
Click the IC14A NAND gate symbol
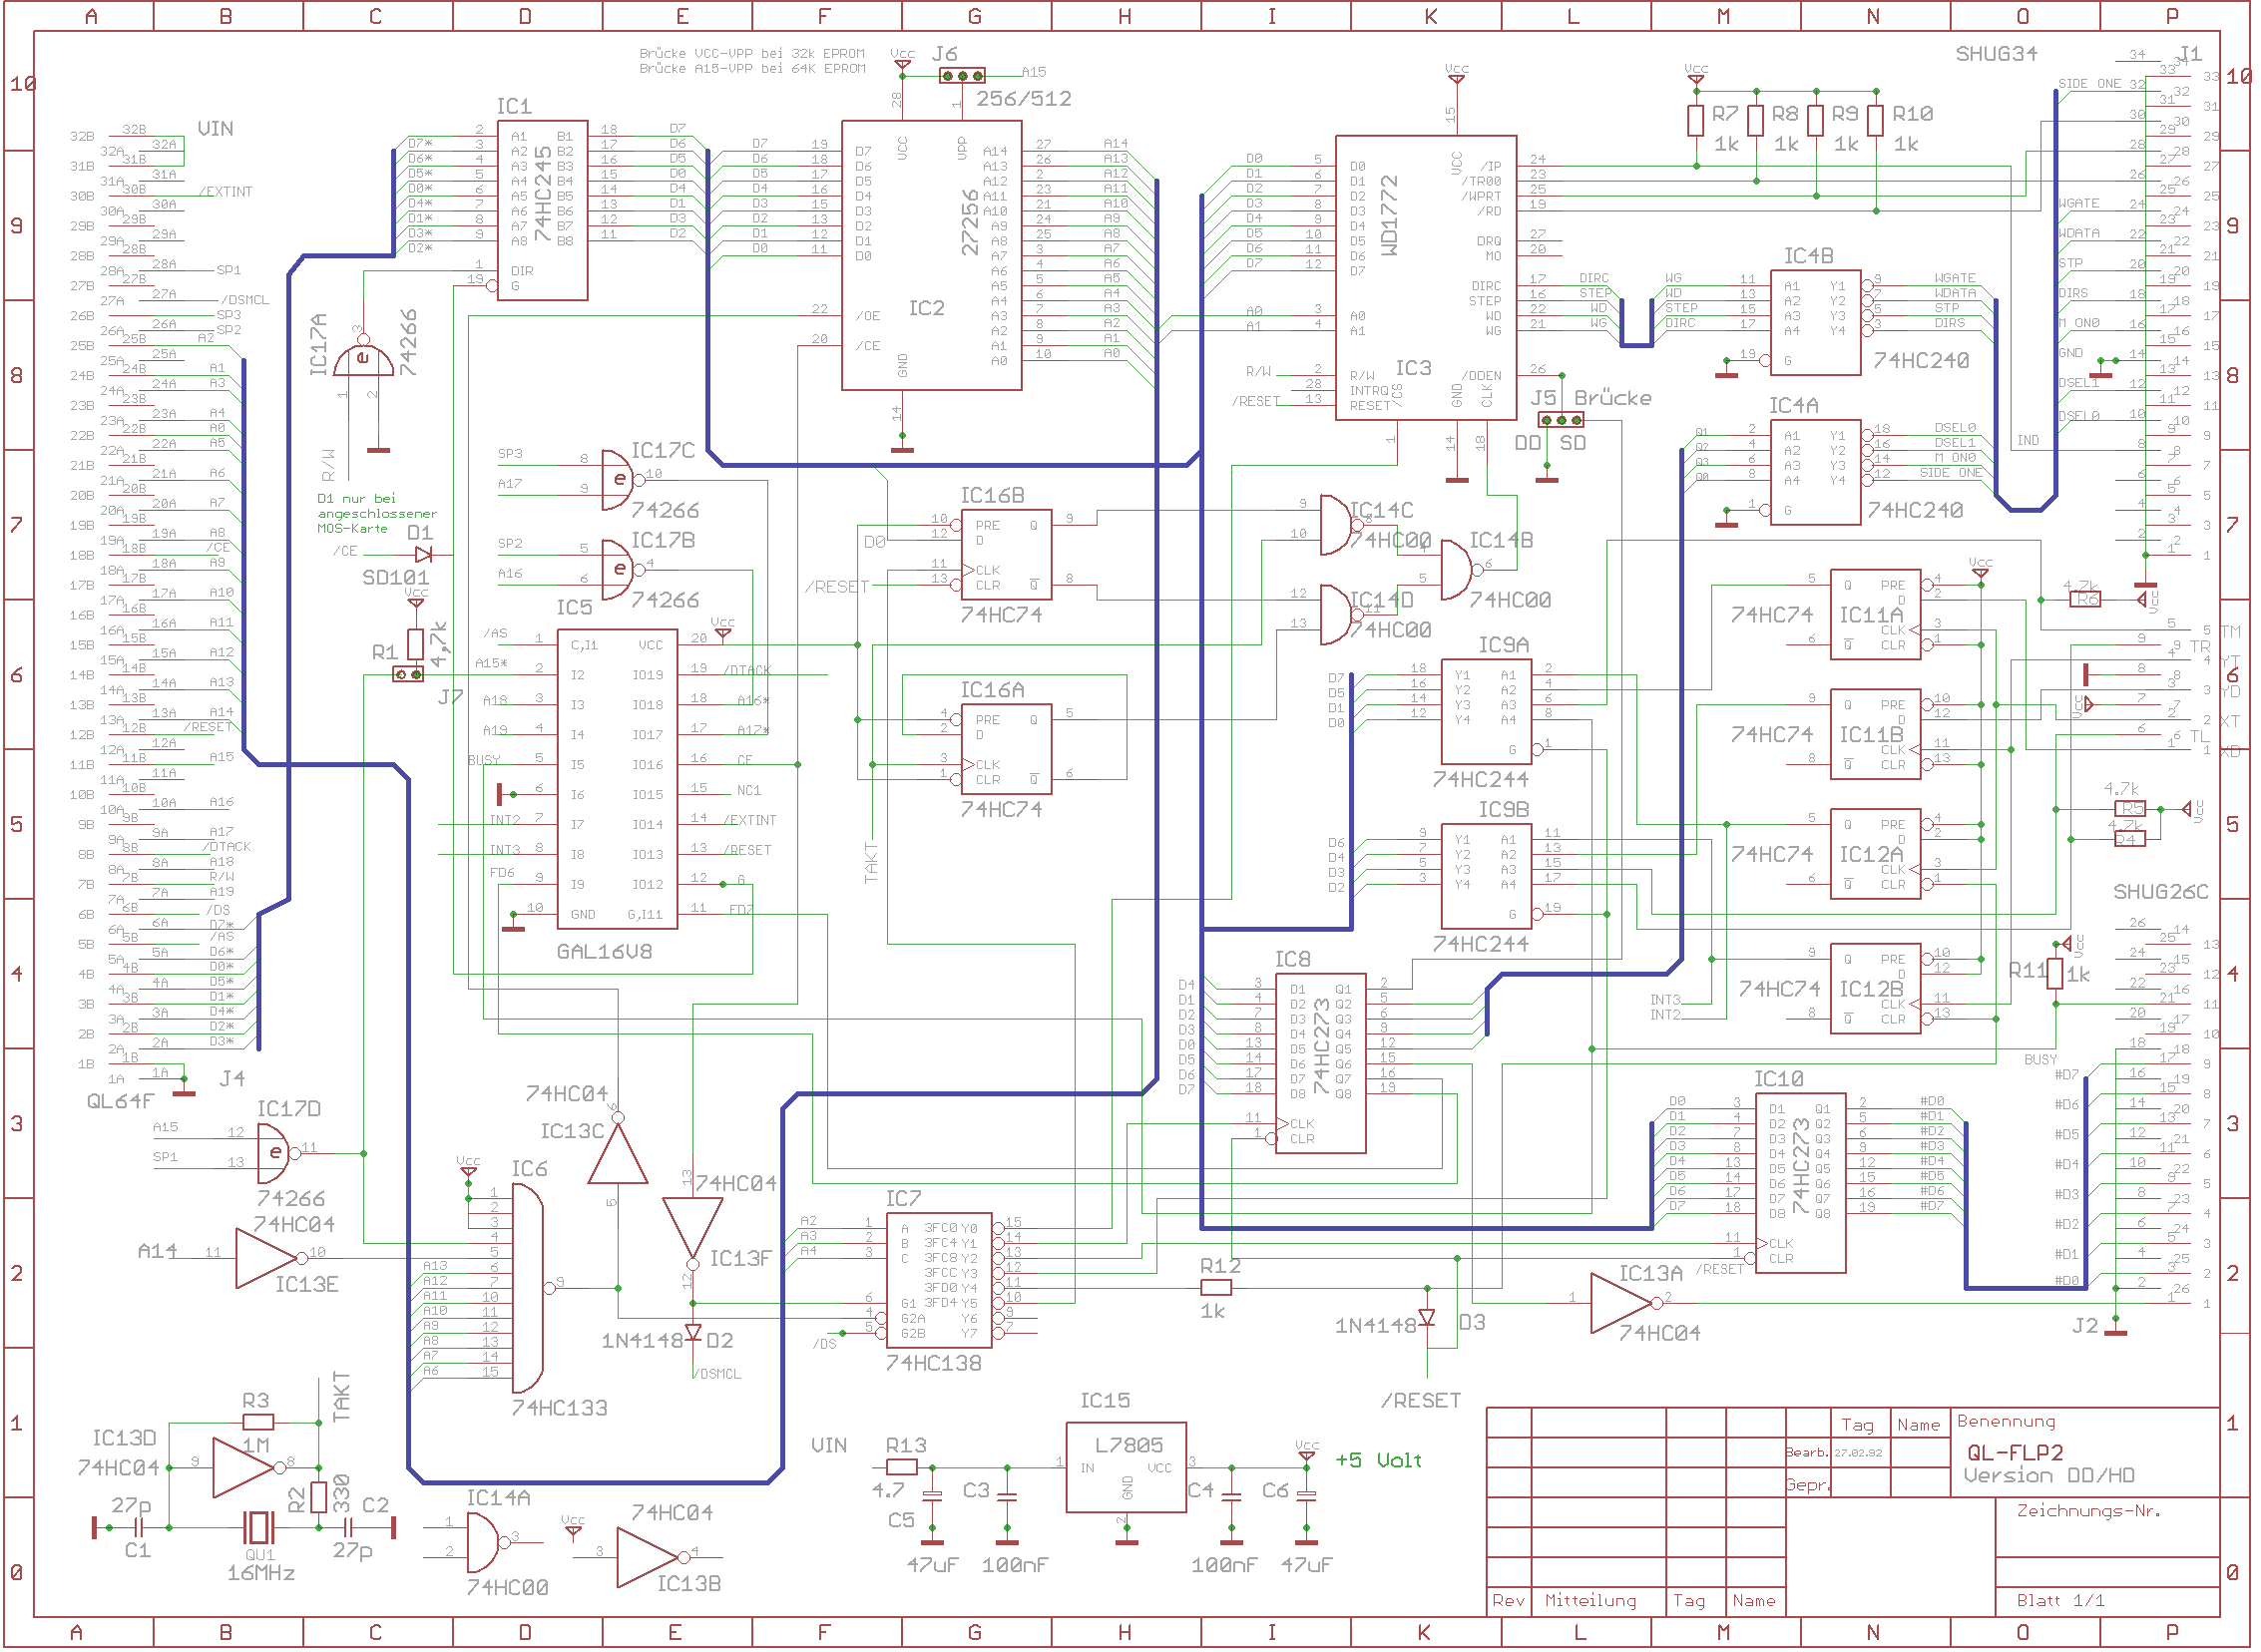483,1541
